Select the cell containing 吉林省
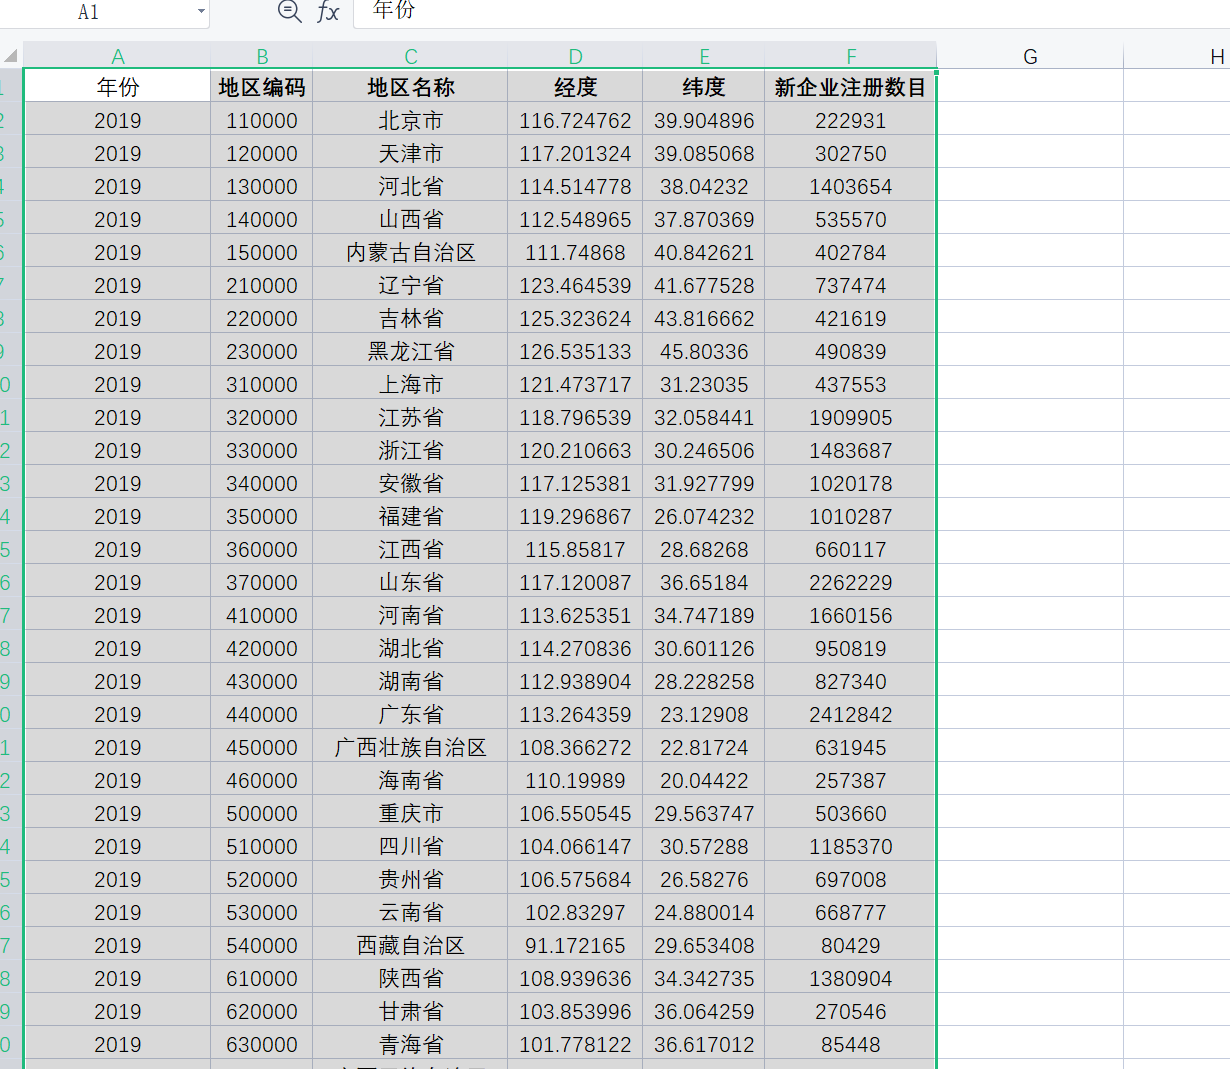1230x1069 pixels. pos(411,318)
